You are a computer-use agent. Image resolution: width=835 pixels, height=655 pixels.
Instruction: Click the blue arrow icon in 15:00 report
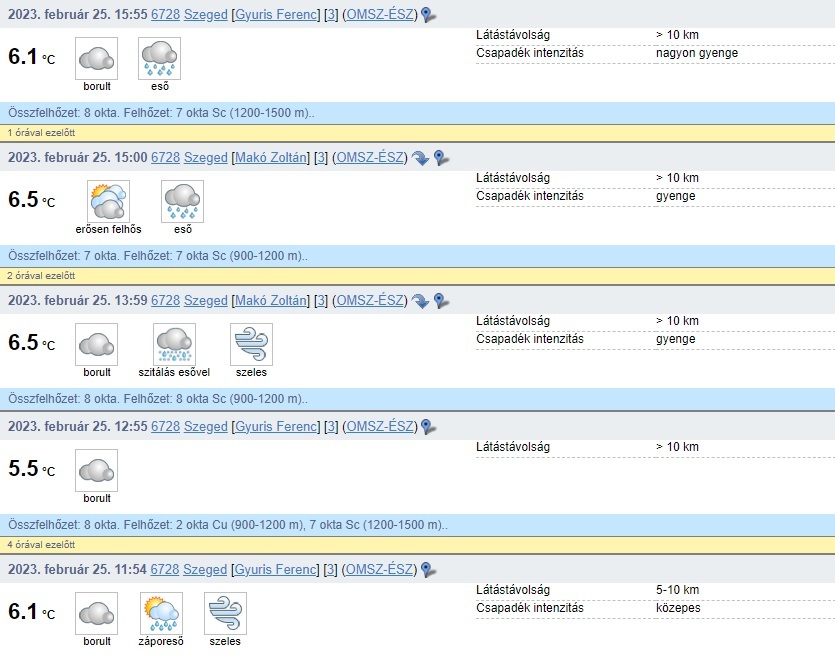[420, 158]
